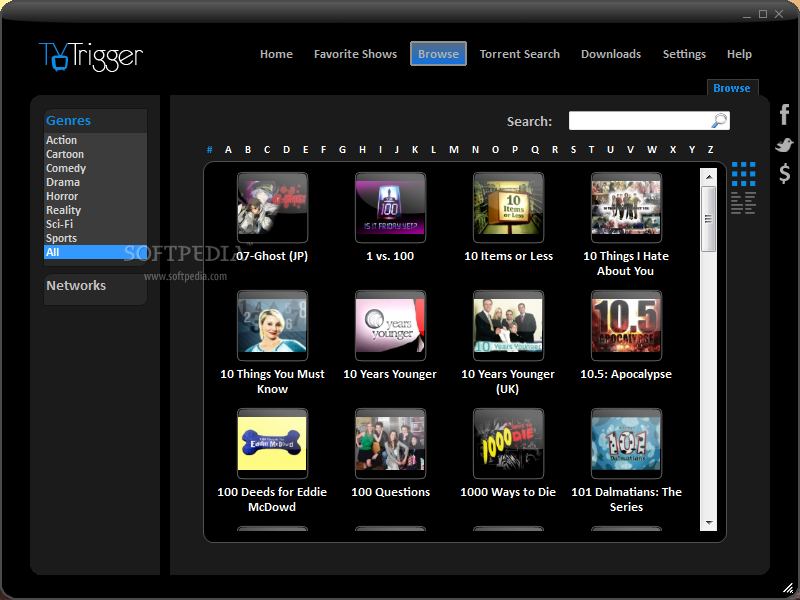
Task: Open the 100 Questions thumbnail
Action: coord(390,443)
